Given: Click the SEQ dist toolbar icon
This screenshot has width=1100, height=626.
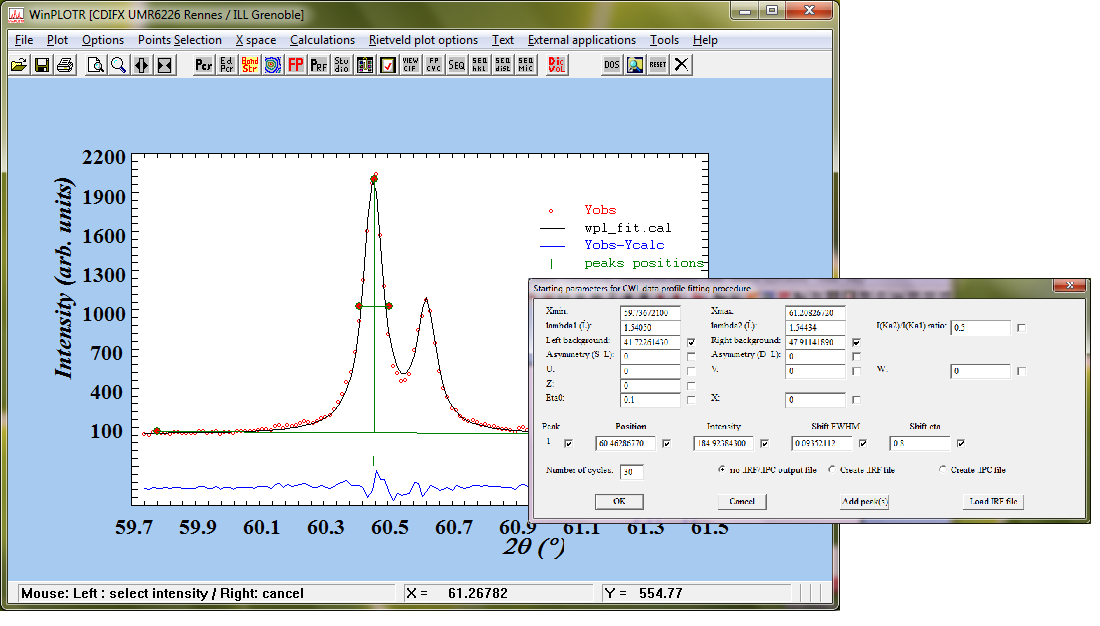Looking at the screenshot, I should [503, 65].
